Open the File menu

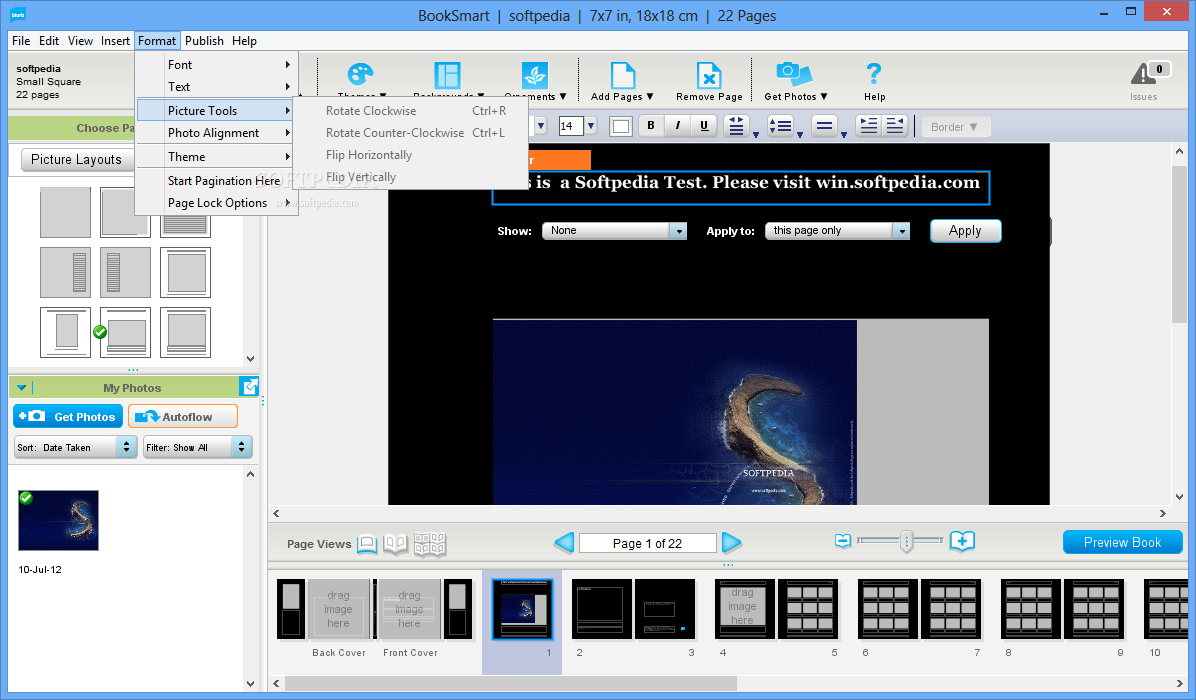click(x=21, y=40)
